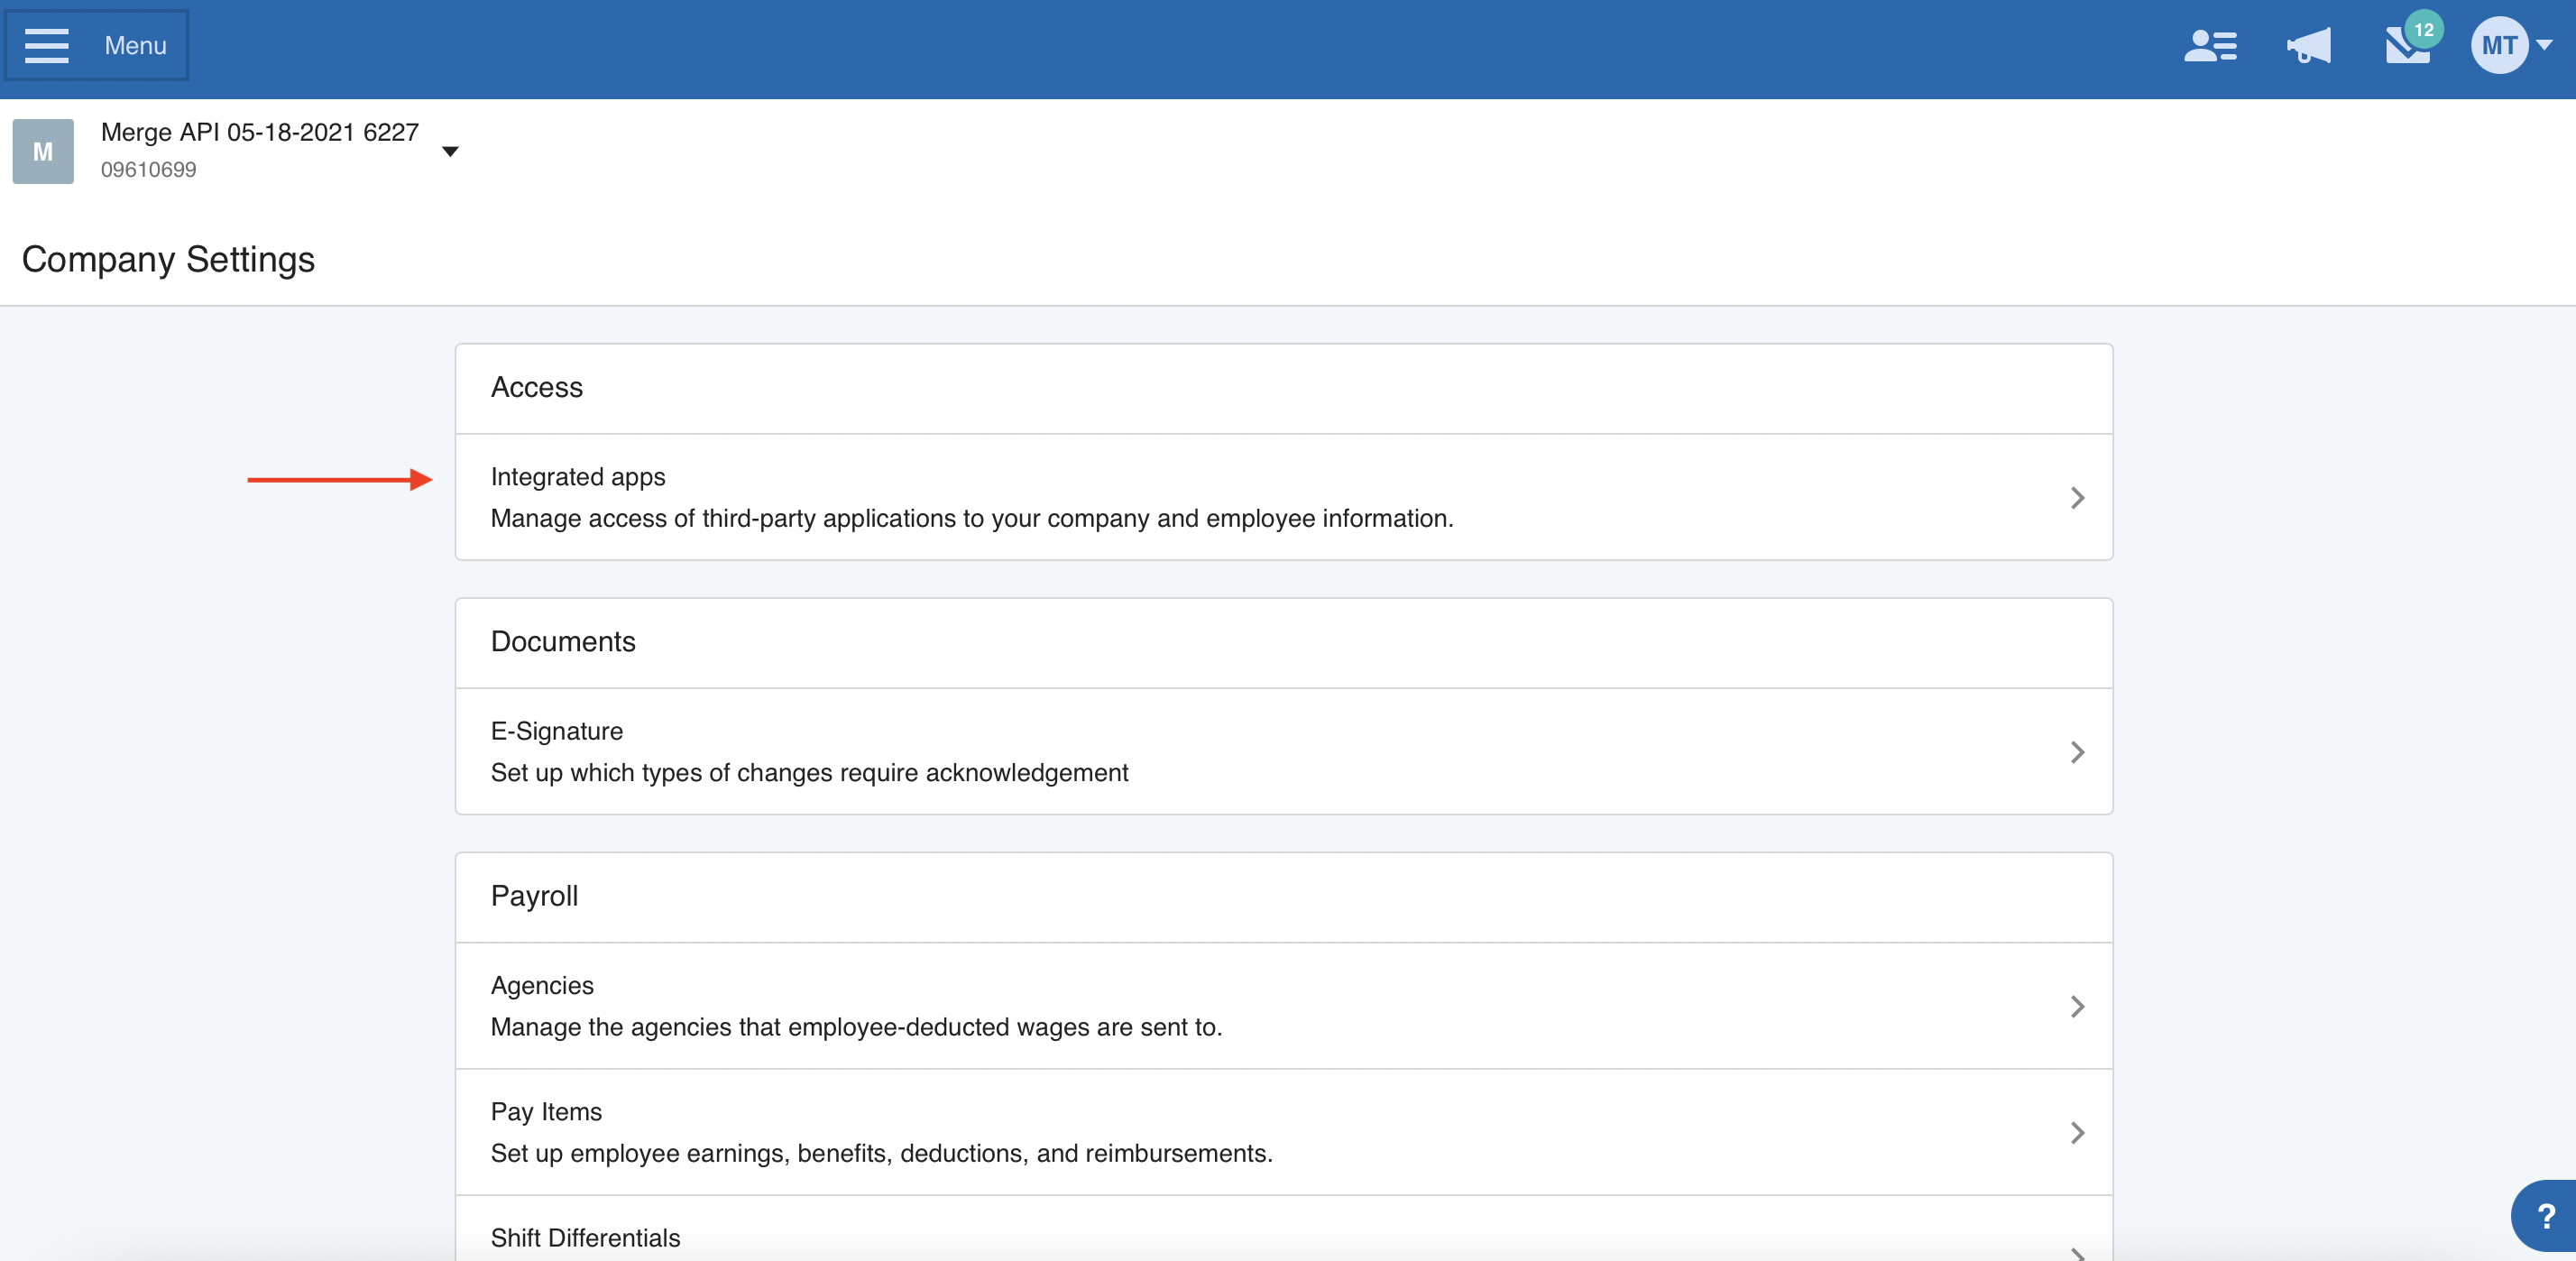Open E-Signature settings
Screen dimensions: 2576x1261
click(x=556, y=731)
